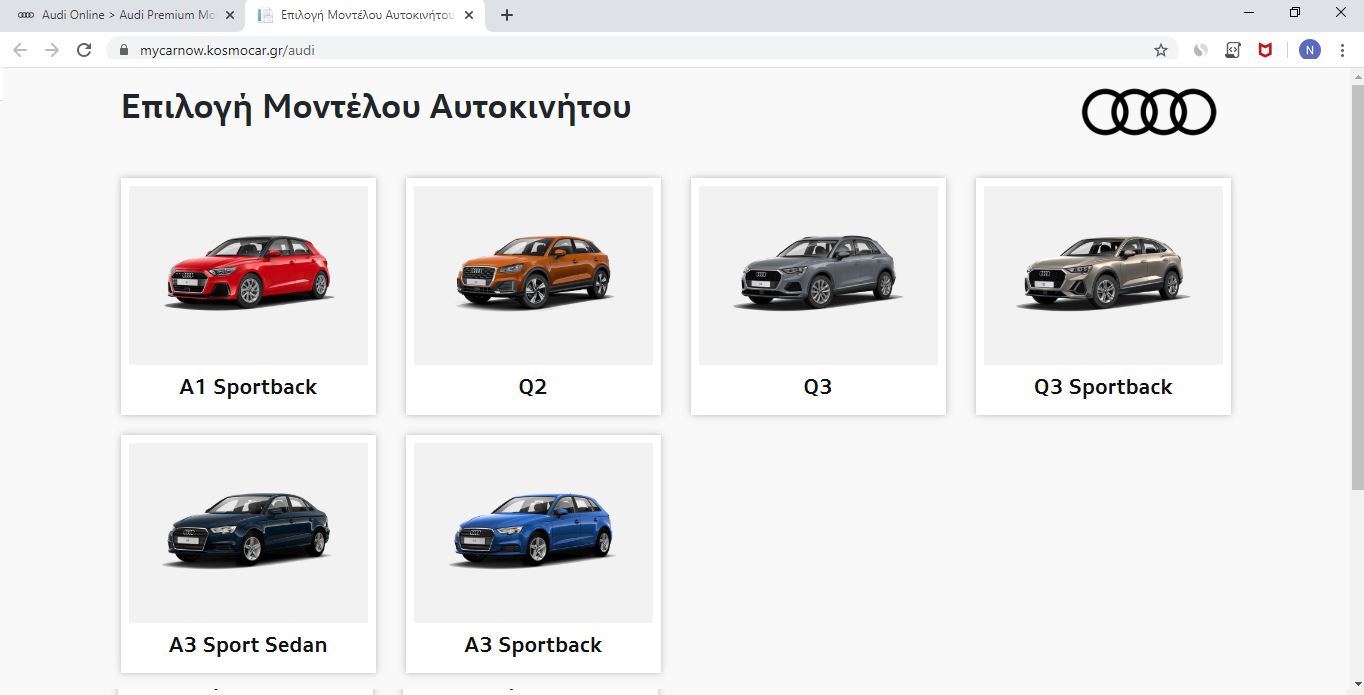1364x695 pixels.
Task: Open the user profile avatar N
Action: (1309, 50)
